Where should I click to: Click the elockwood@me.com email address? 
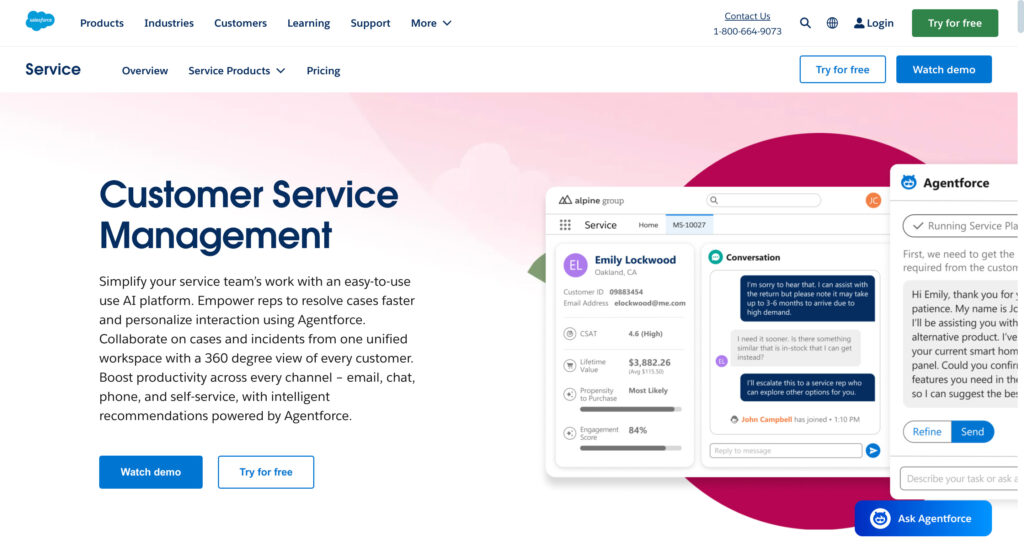[650, 303]
